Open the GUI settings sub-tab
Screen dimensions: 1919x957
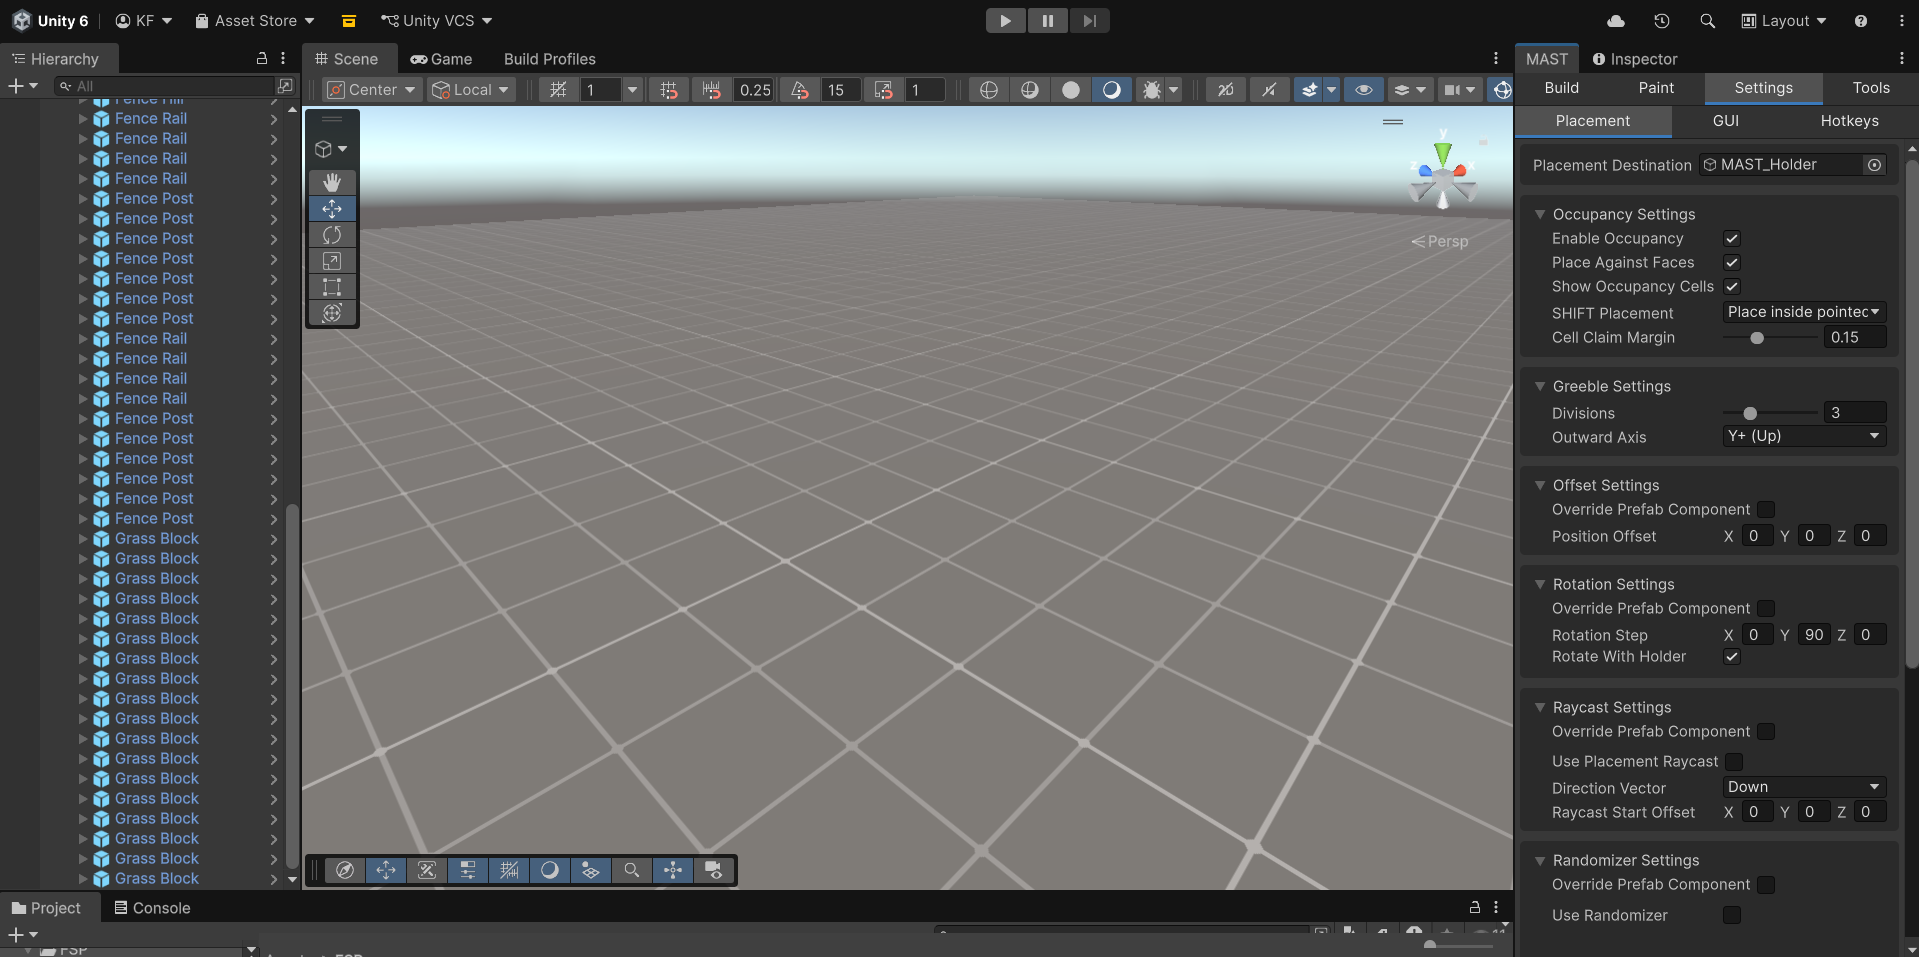[x=1726, y=121]
